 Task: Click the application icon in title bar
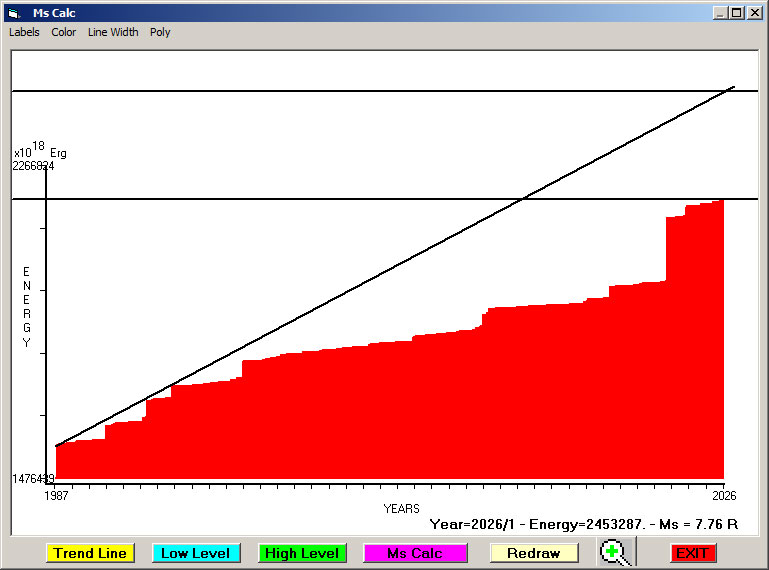tap(14, 13)
